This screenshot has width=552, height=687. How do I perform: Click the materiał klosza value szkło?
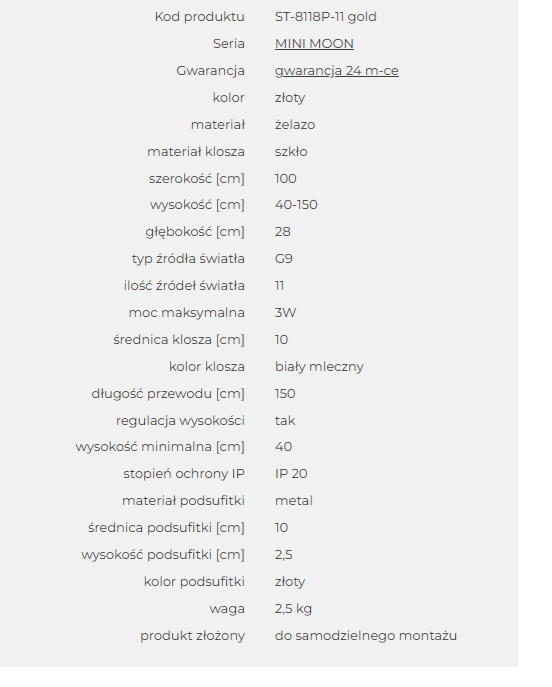point(291,152)
